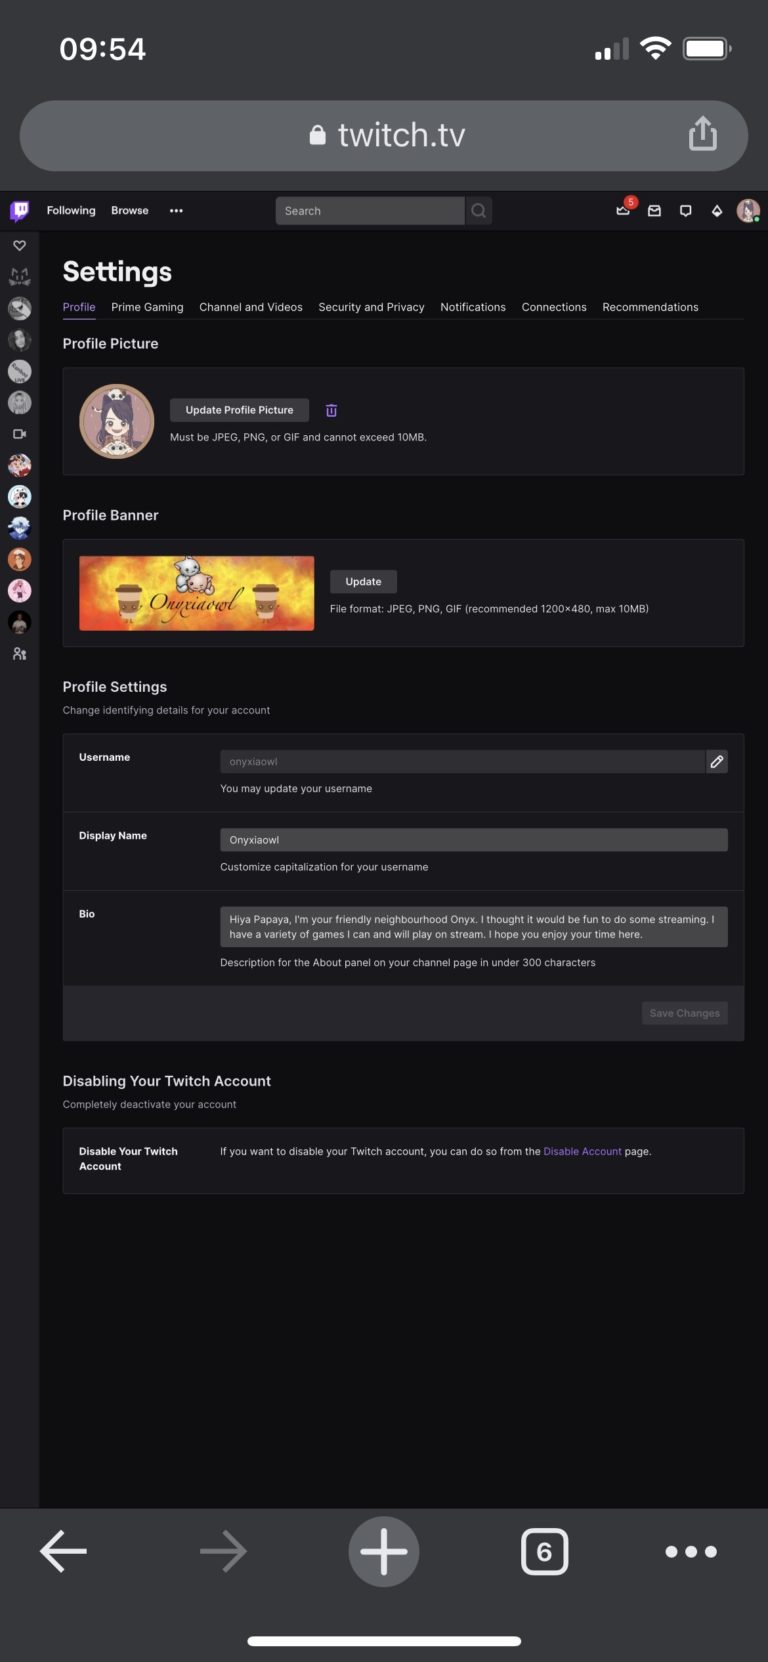Click the search magnifier button
Viewport: 768px width, 1662px height.
(479, 211)
